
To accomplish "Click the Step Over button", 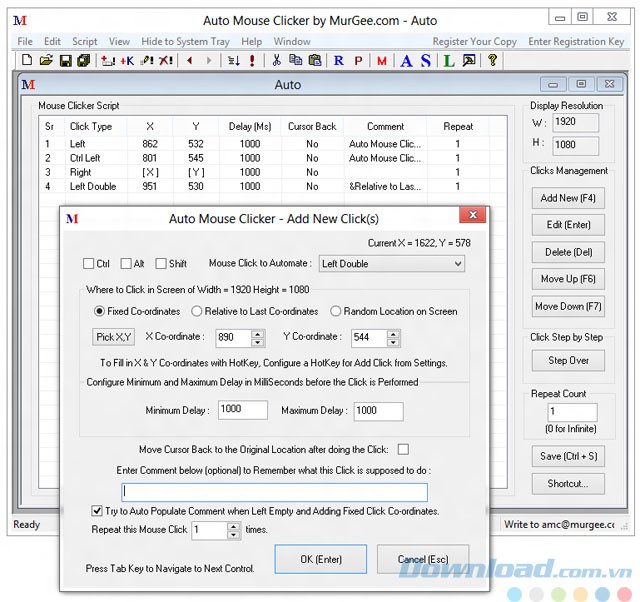I will pyautogui.click(x=568, y=360).
